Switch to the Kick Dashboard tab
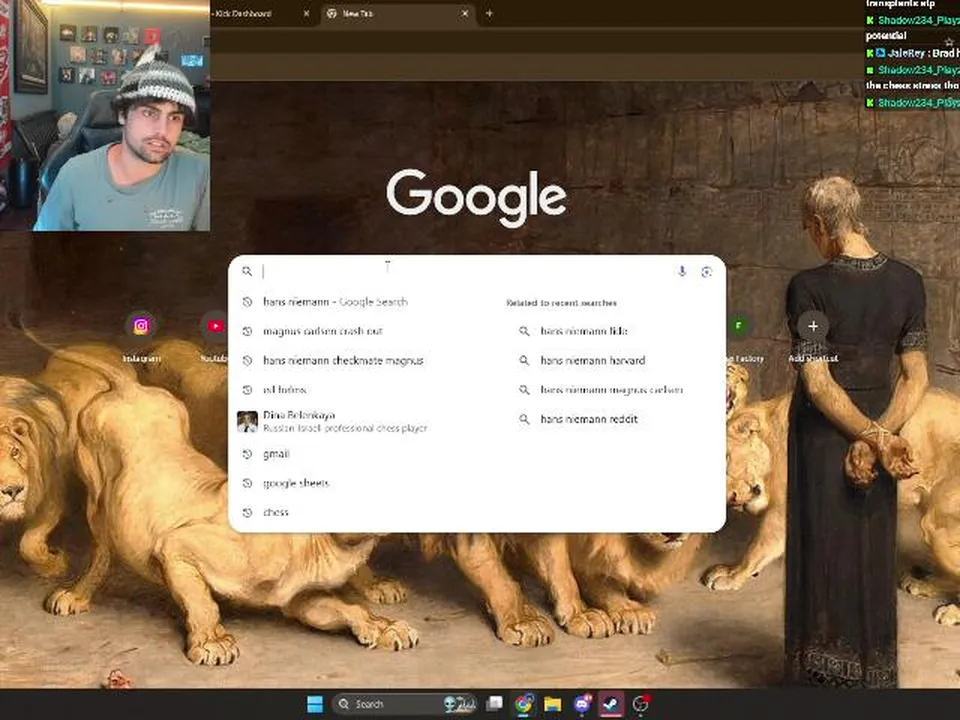The width and height of the screenshot is (960, 720). (x=257, y=13)
